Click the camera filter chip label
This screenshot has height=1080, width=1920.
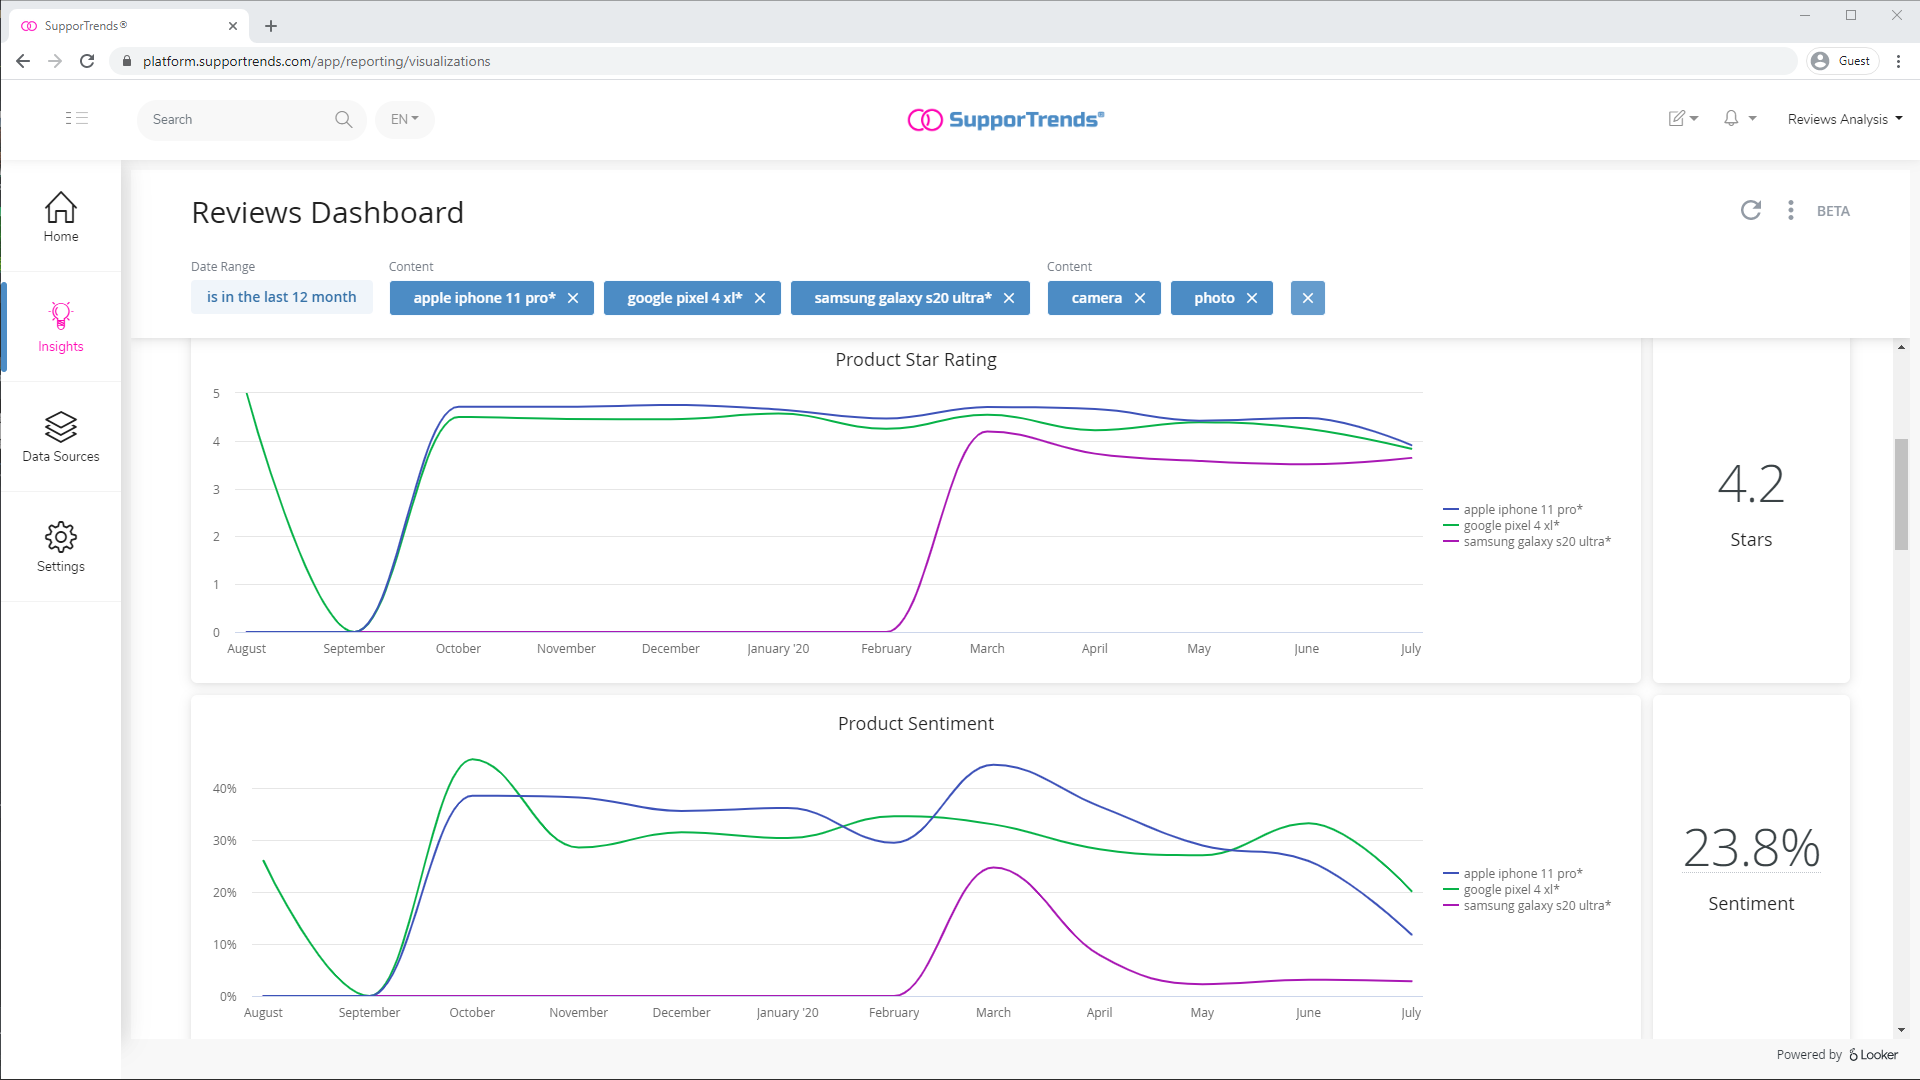[x=1097, y=298]
